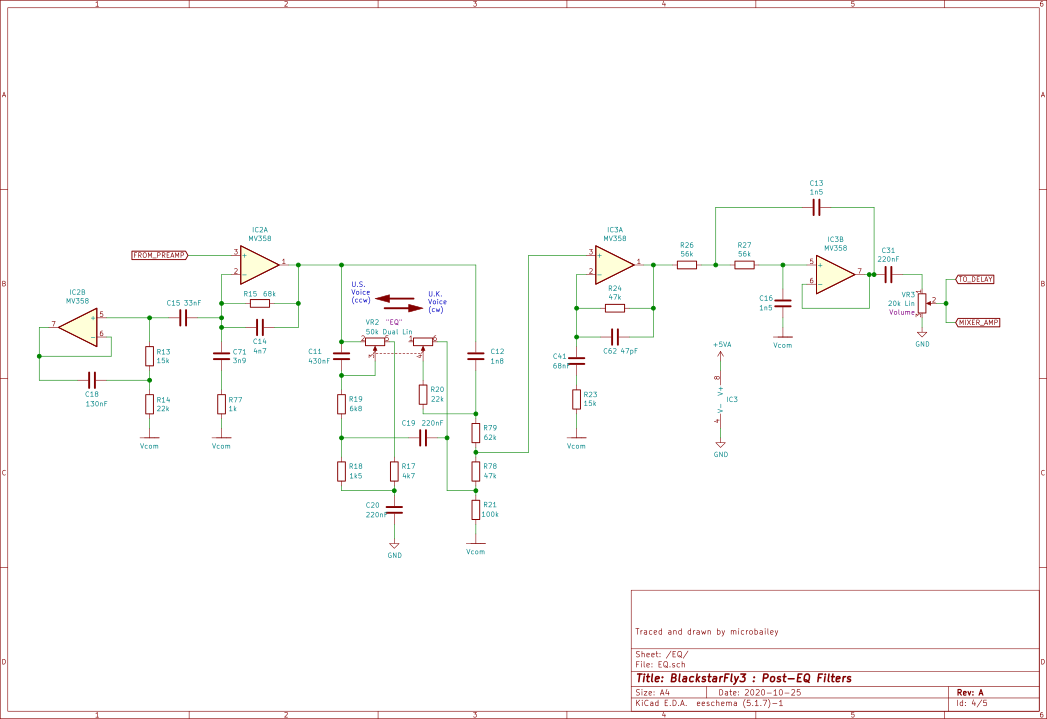Click resistor R26 56k symbol
The width and height of the screenshot is (1047, 719).
(x=687, y=265)
